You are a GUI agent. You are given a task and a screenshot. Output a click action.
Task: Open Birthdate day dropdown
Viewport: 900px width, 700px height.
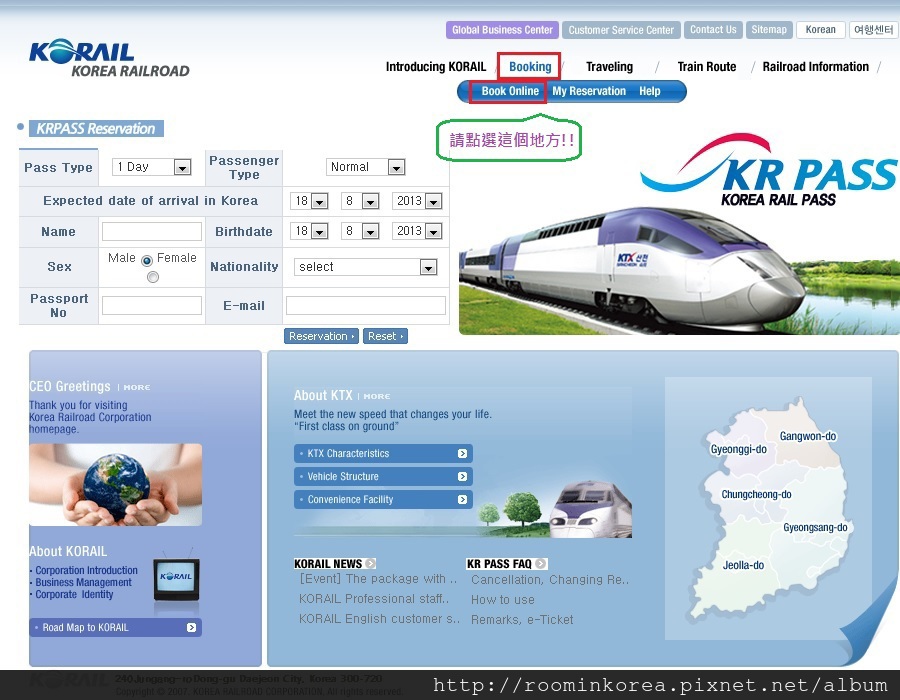coord(309,231)
